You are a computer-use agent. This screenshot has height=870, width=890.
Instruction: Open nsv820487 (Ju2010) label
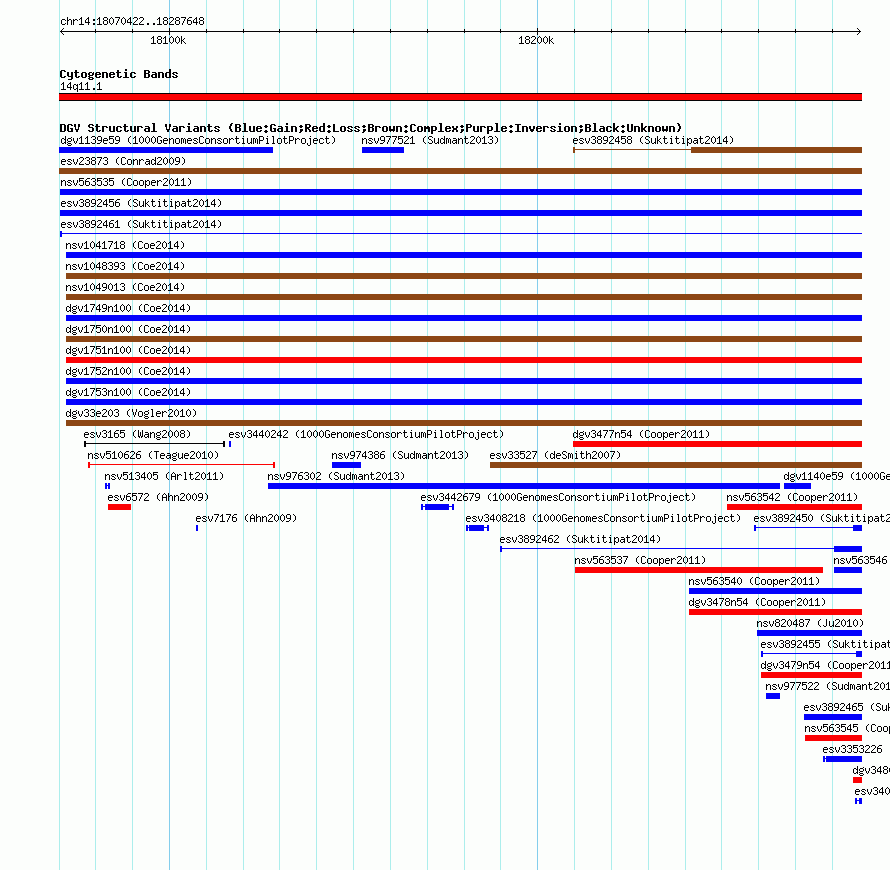coord(810,623)
